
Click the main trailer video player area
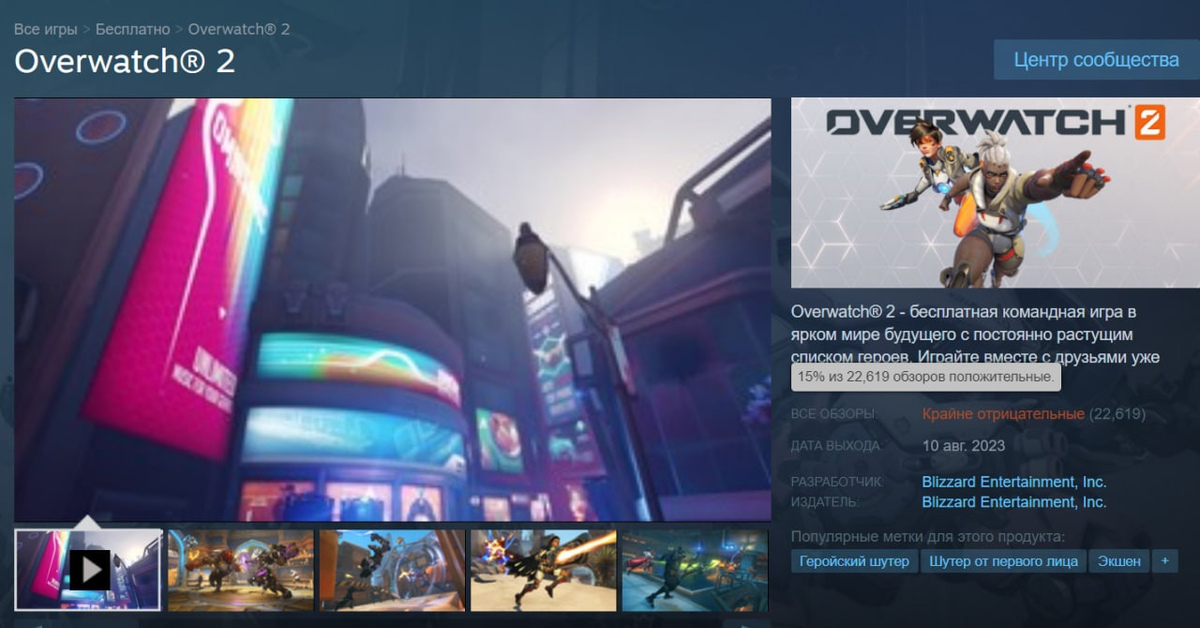[392, 309]
